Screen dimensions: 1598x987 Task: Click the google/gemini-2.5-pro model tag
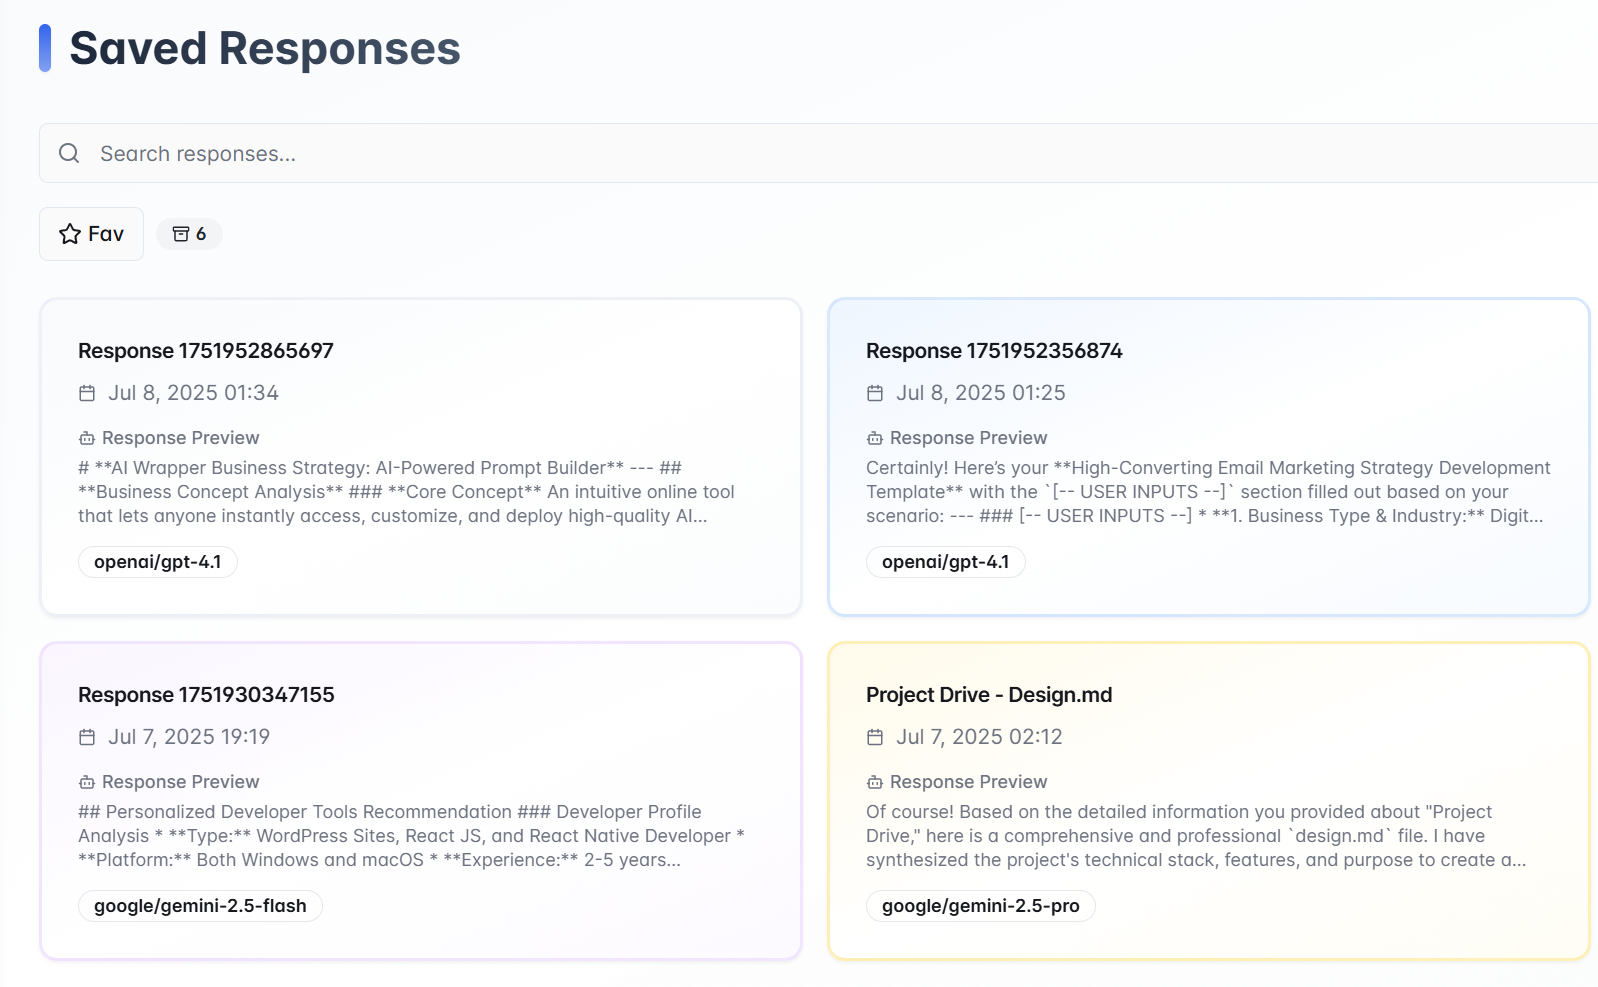981,906
